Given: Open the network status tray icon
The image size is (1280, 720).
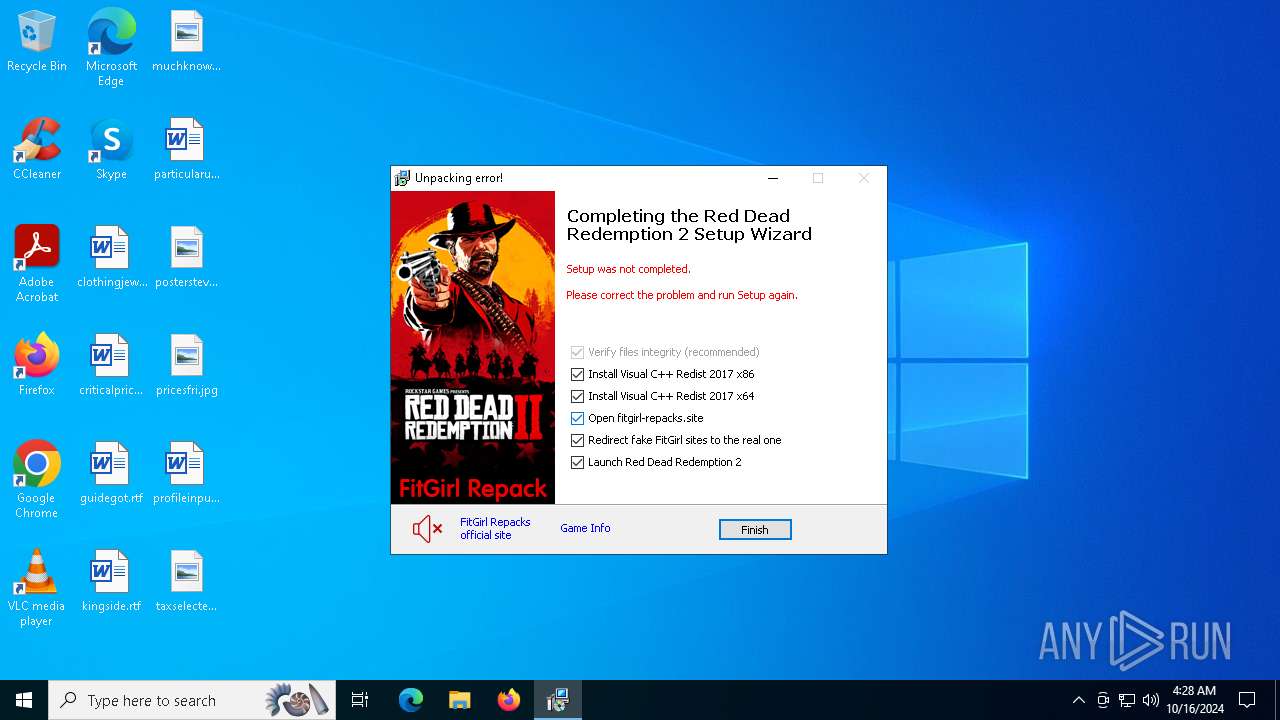Looking at the screenshot, I should 1127,700.
